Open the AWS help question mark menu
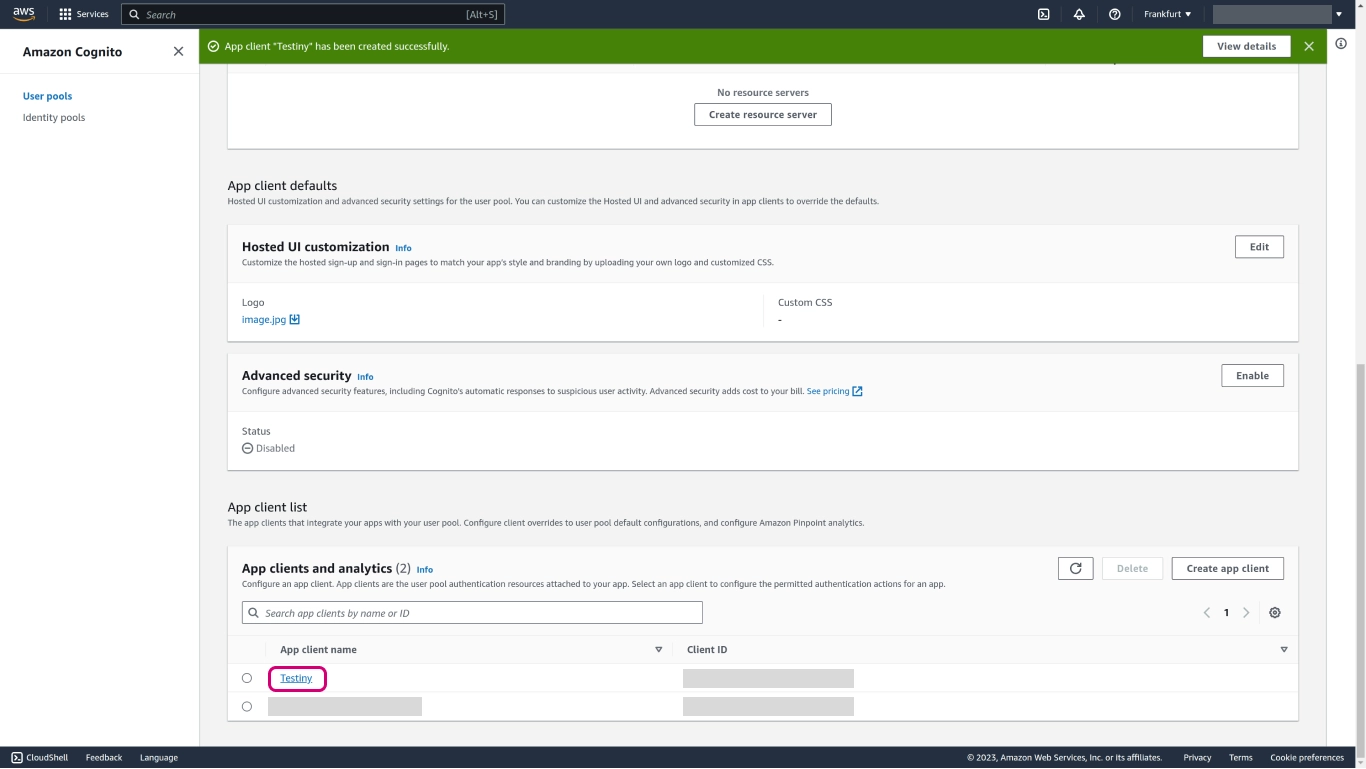The width and height of the screenshot is (1366, 769). (1114, 14)
